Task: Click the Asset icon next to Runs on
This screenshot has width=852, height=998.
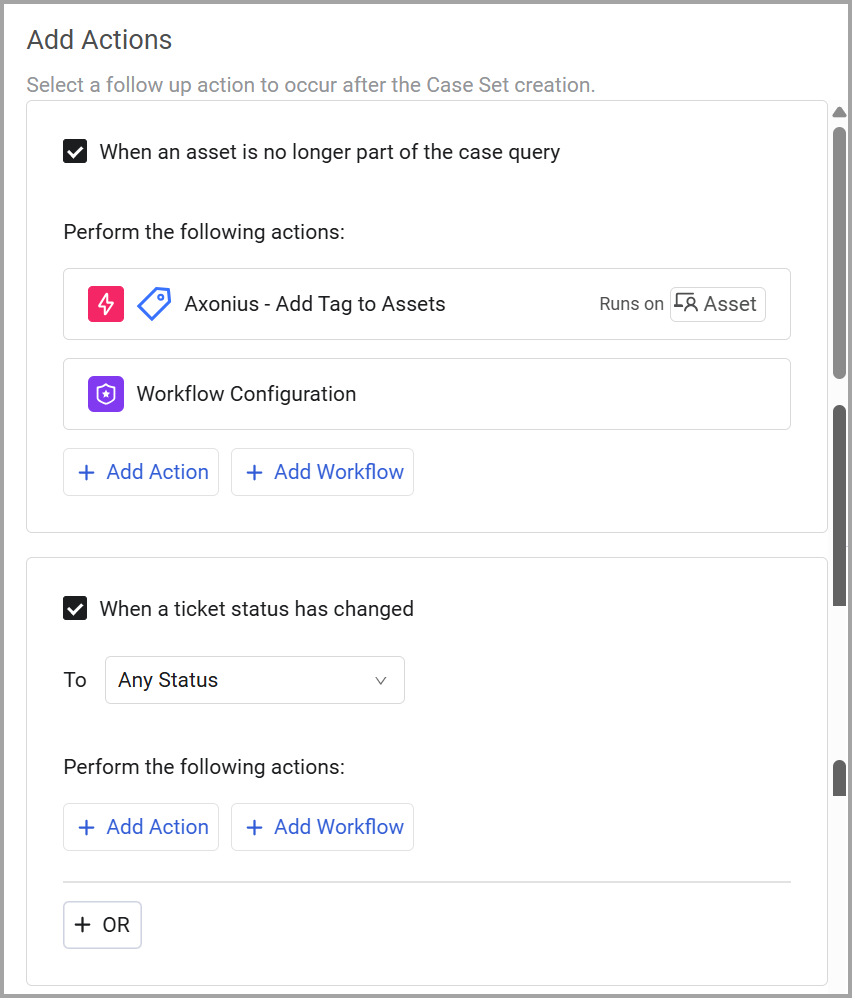Action: click(x=686, y=304)
